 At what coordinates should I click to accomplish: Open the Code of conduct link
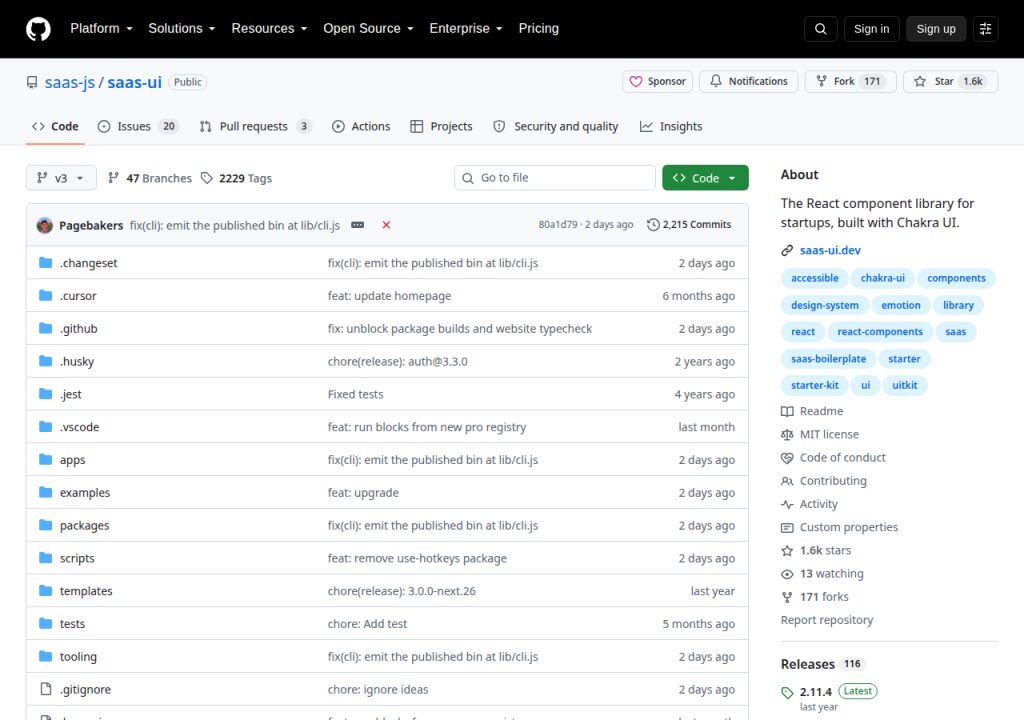click(x=833, y=458)
